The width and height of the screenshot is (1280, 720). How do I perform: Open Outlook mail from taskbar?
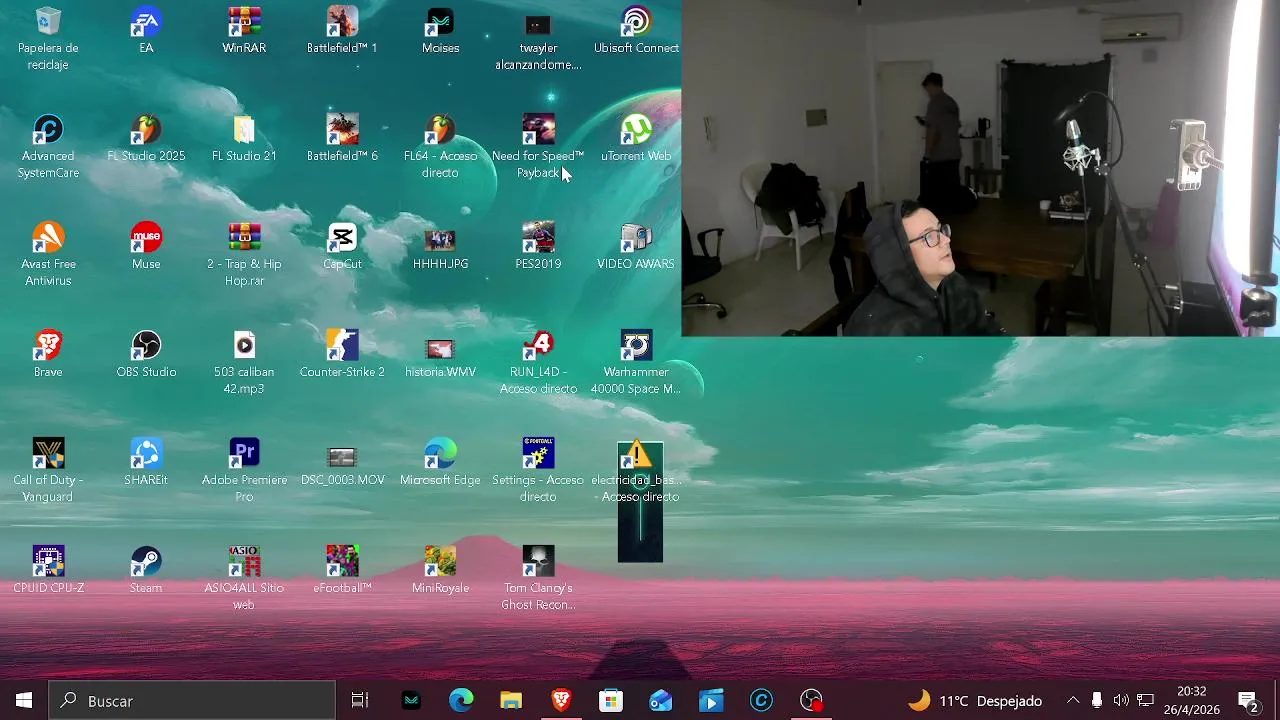click(x=661, y=701)
